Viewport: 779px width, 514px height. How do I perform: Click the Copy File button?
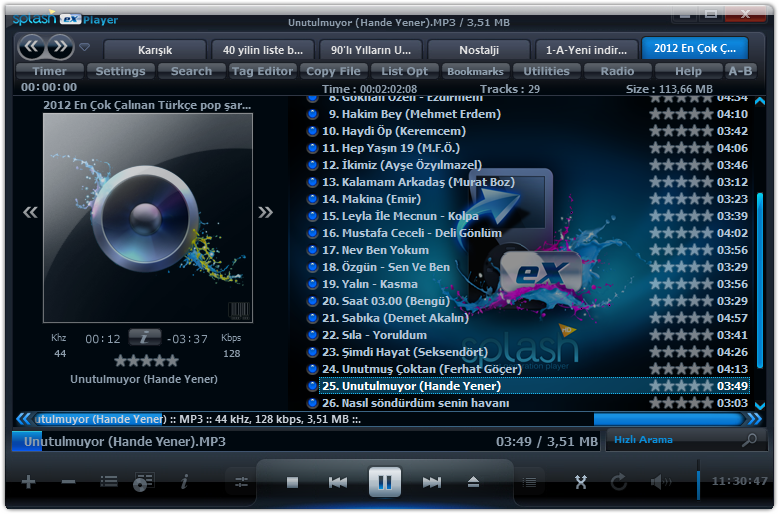[333, 71]
